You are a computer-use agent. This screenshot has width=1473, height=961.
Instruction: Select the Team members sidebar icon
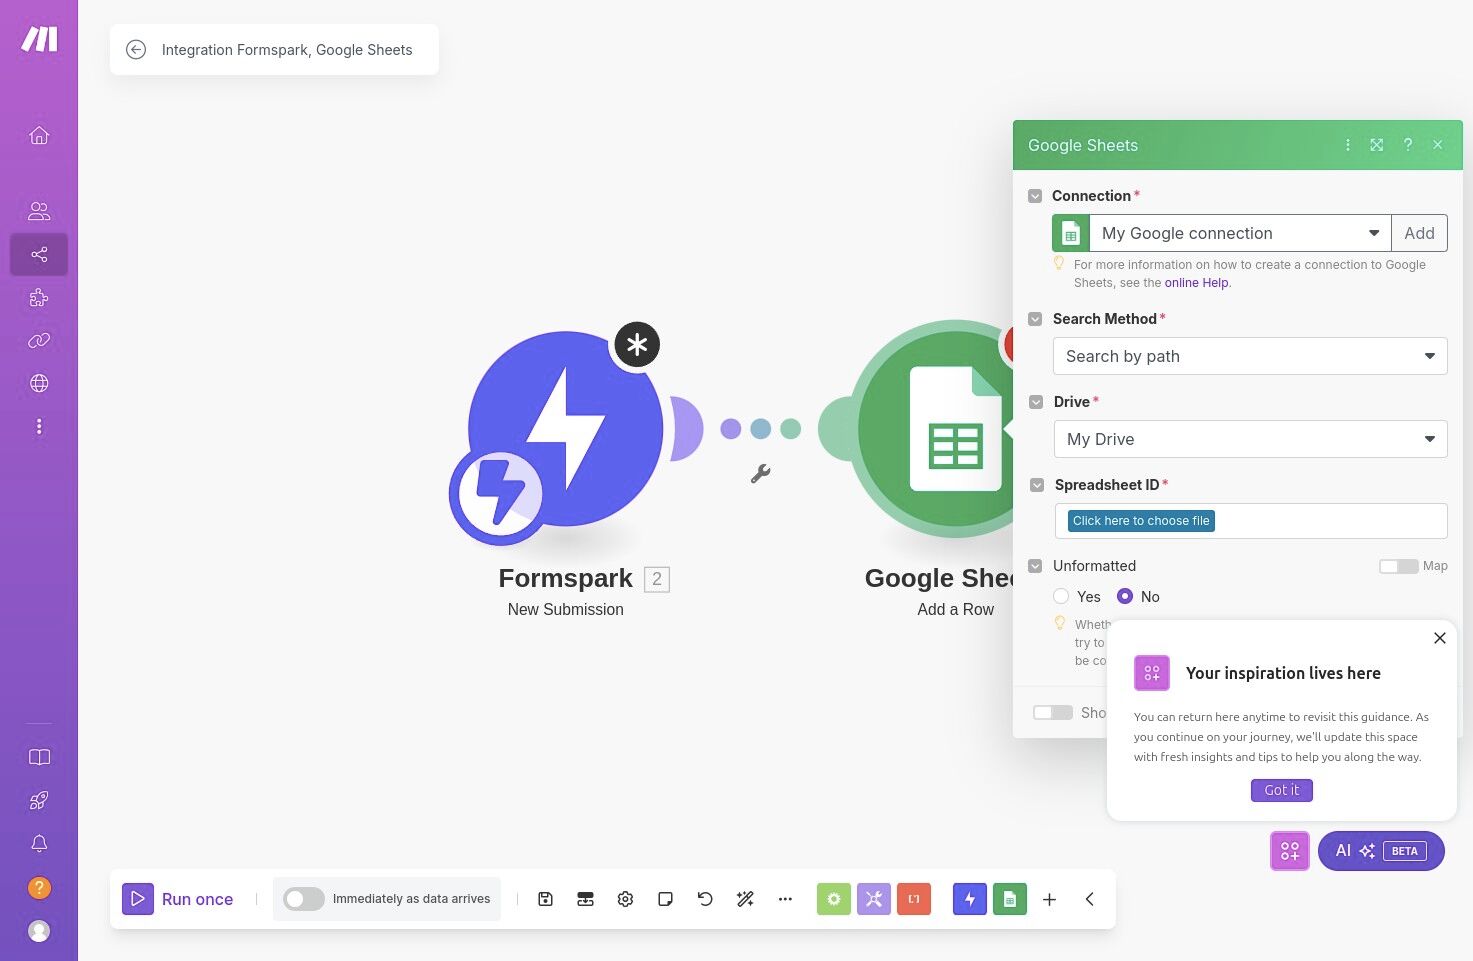(x=39, y=210)
